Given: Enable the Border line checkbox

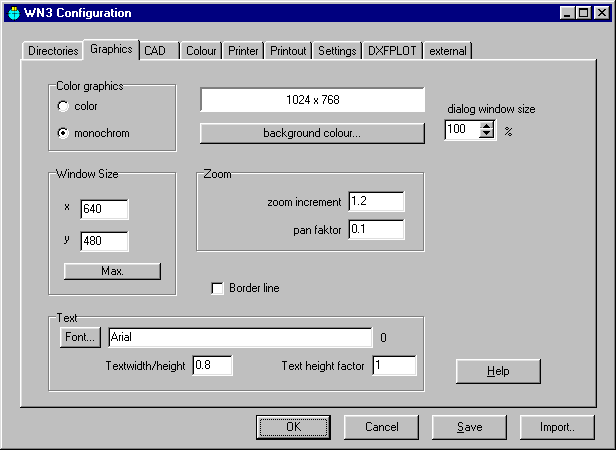Looking at the screenshot, I should point(217,288).
